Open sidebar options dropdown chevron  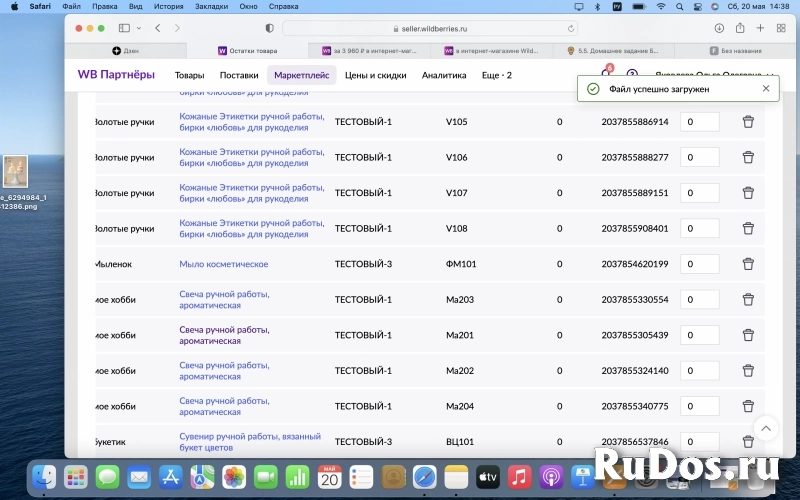(139, 28)
